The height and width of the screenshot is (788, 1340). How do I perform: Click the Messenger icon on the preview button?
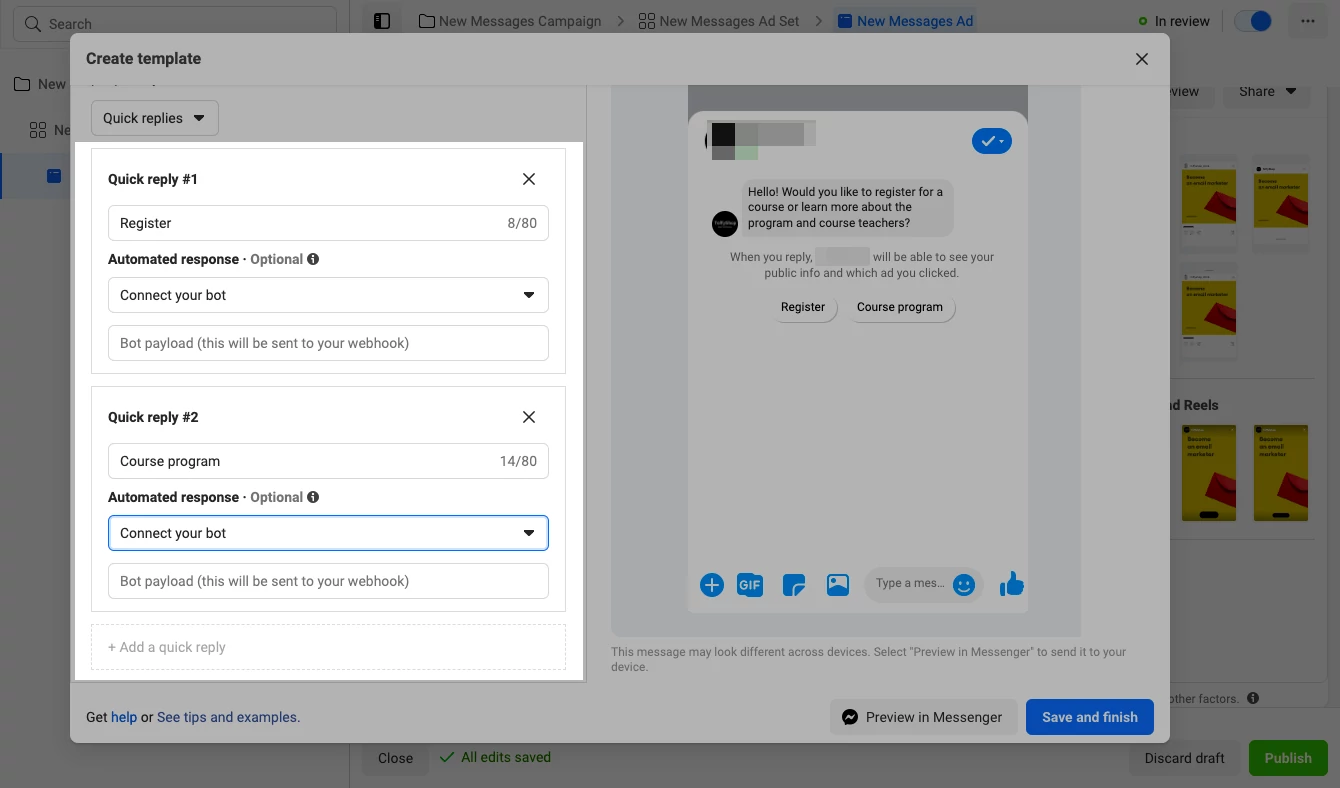point(849,716)
